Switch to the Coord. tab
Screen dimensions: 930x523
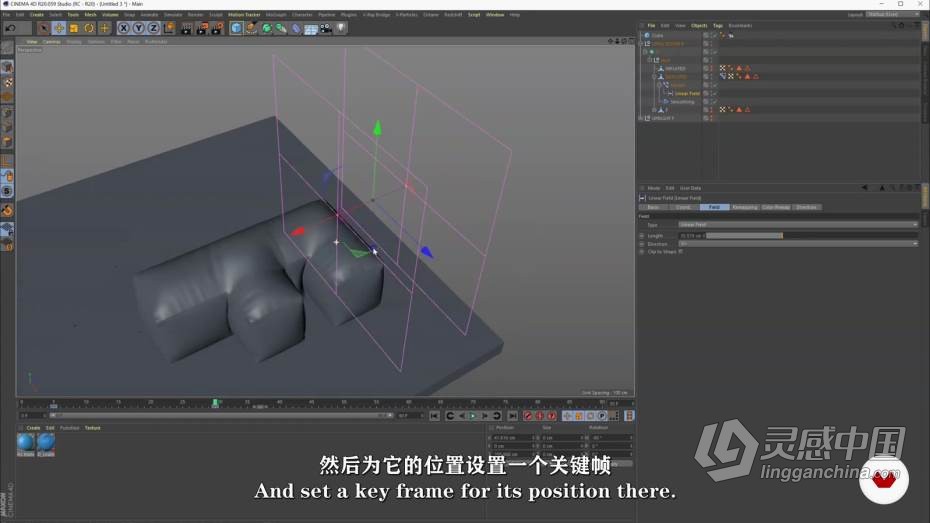(x=683, y=207)
